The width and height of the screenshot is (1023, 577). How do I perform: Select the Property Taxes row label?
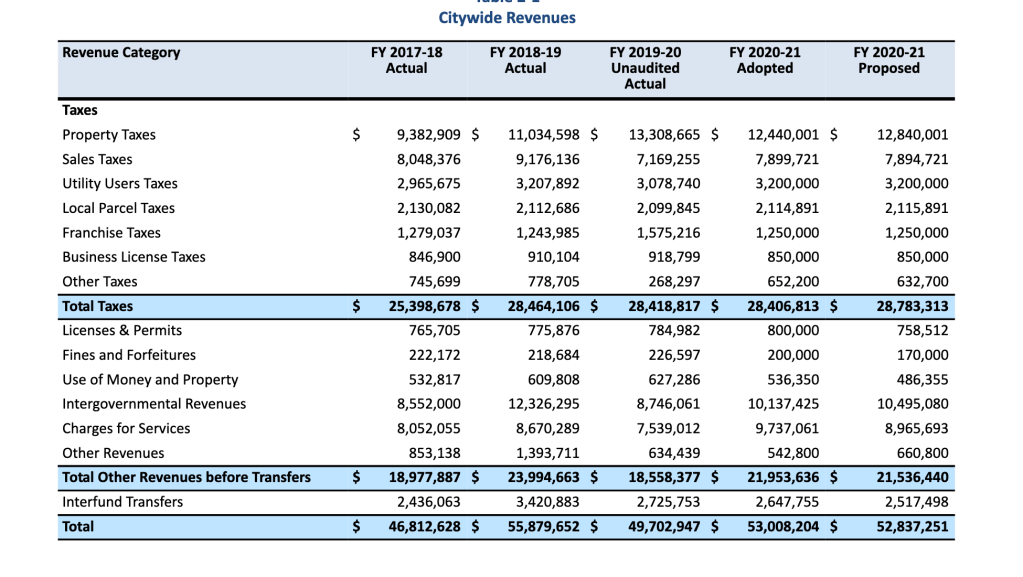click(x=109, y=135)
